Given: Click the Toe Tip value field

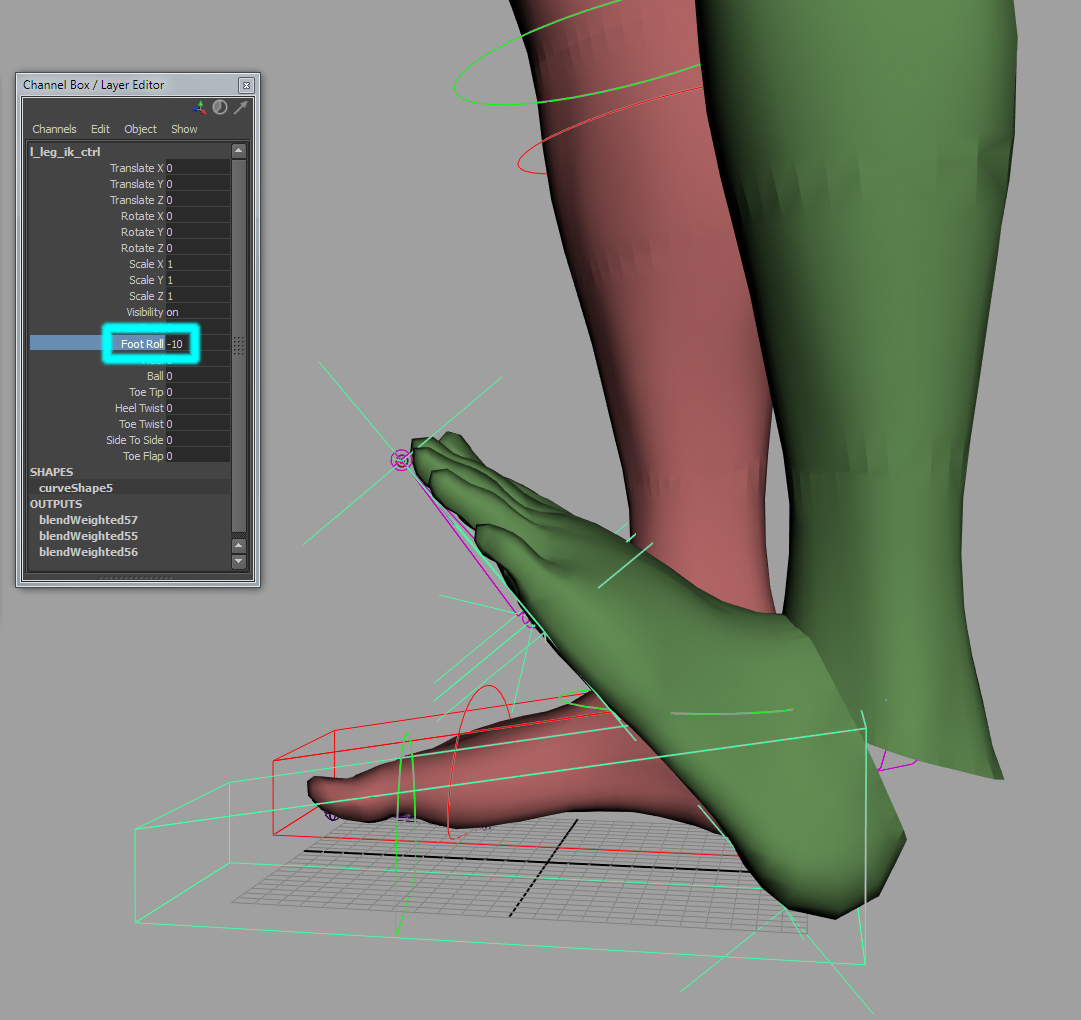Looking at the screenshot, I should pyautogui.click(x=198, y=392).
